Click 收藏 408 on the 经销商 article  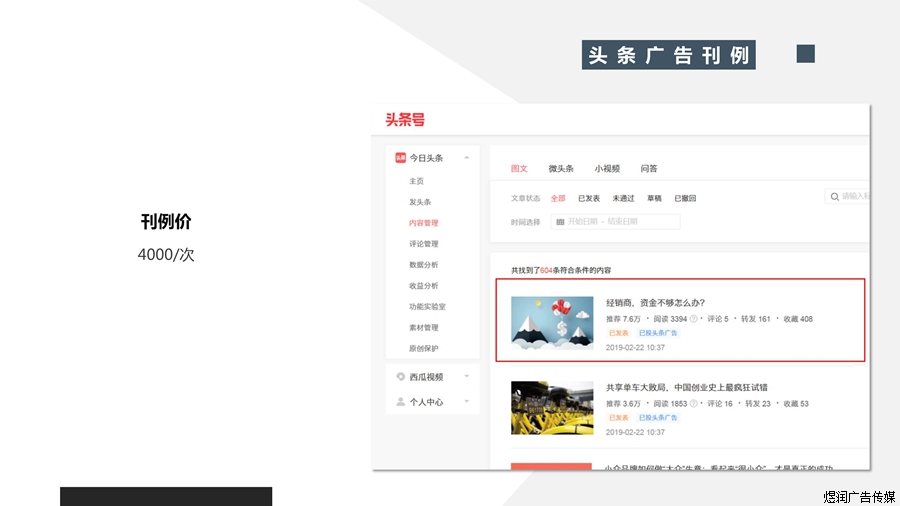coord(798,319)
